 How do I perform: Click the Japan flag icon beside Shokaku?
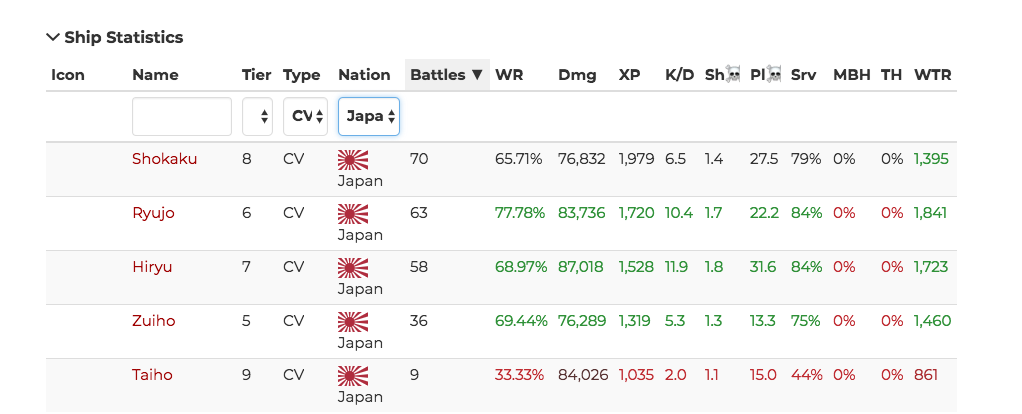click(x=353, y=159)
